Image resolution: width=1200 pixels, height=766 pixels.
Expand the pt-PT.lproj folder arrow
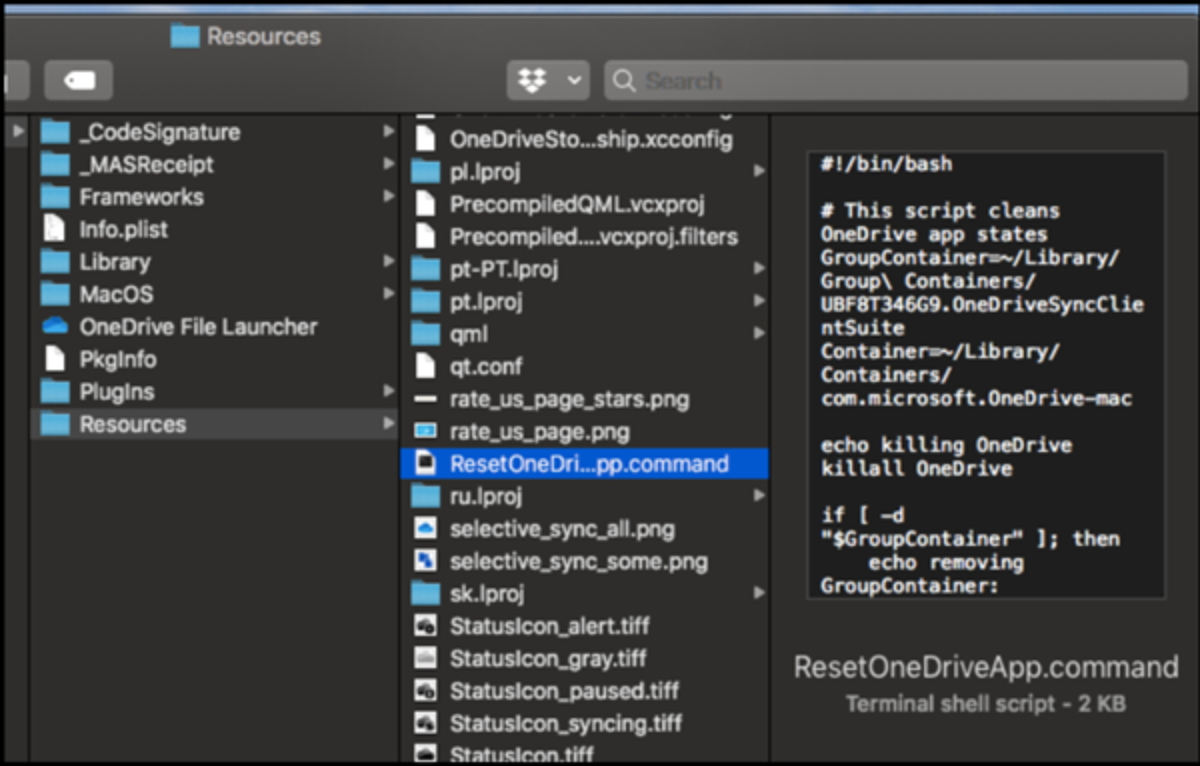click(759, 269)
